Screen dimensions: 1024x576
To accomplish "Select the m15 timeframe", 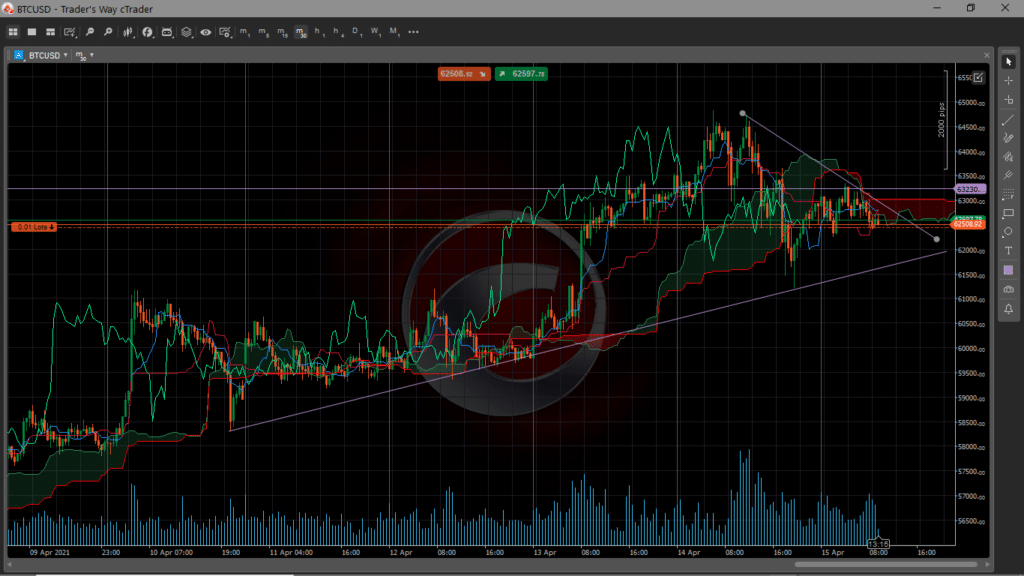I will click(282, 32).
